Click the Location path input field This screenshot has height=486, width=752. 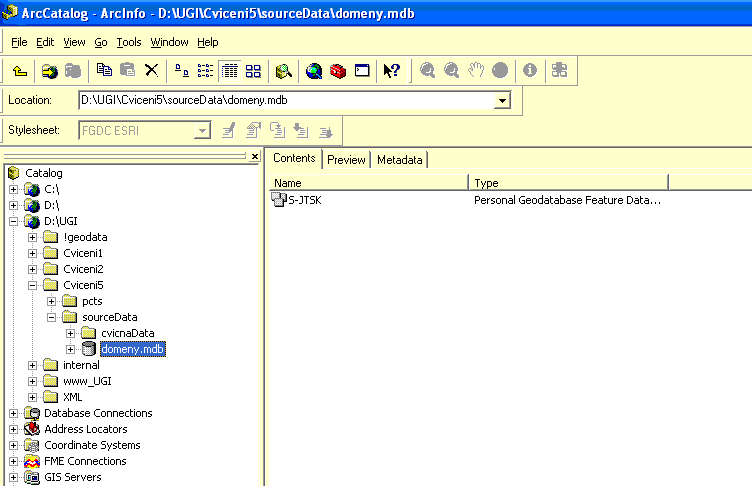[286, 100]
